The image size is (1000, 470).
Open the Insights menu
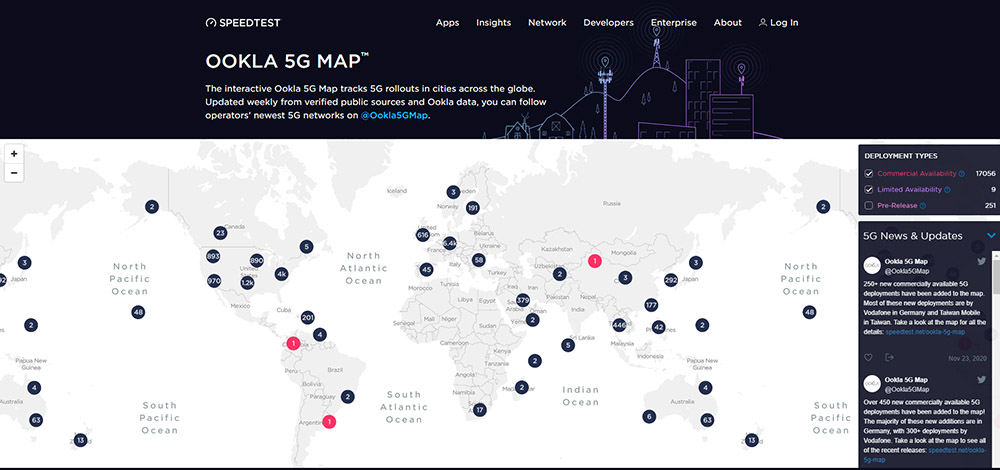coord(493,23)
